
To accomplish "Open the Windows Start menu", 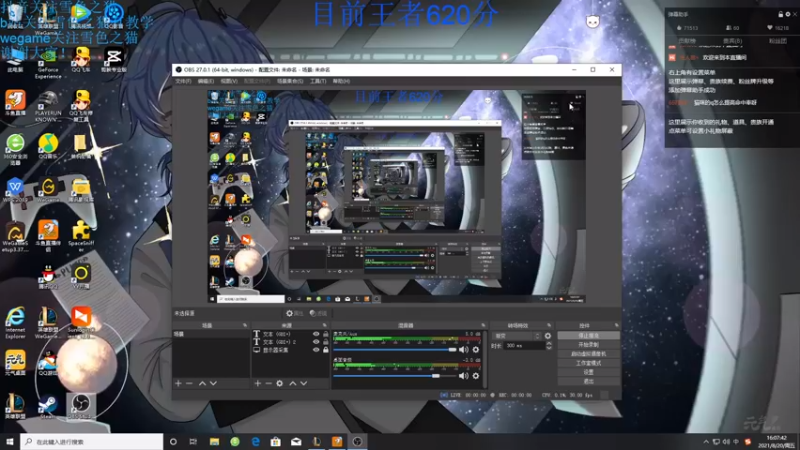I will [10, 442].
